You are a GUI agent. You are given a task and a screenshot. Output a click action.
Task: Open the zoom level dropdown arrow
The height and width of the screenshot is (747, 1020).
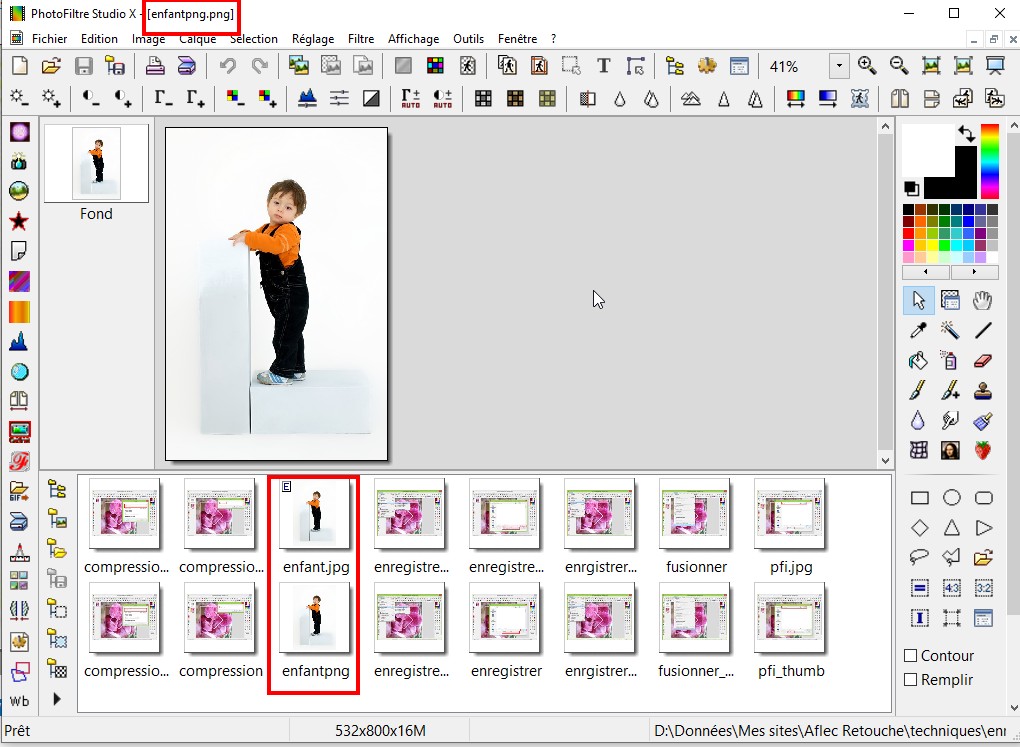point(839,66)
